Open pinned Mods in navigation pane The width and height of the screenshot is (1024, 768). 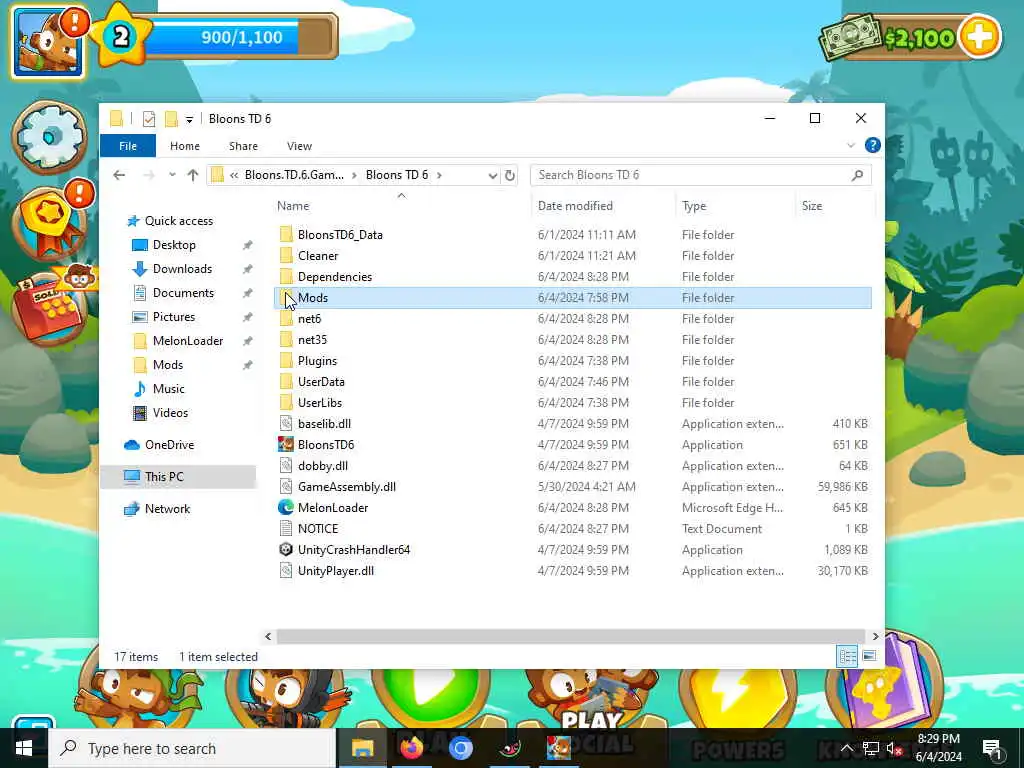[168, 364]
